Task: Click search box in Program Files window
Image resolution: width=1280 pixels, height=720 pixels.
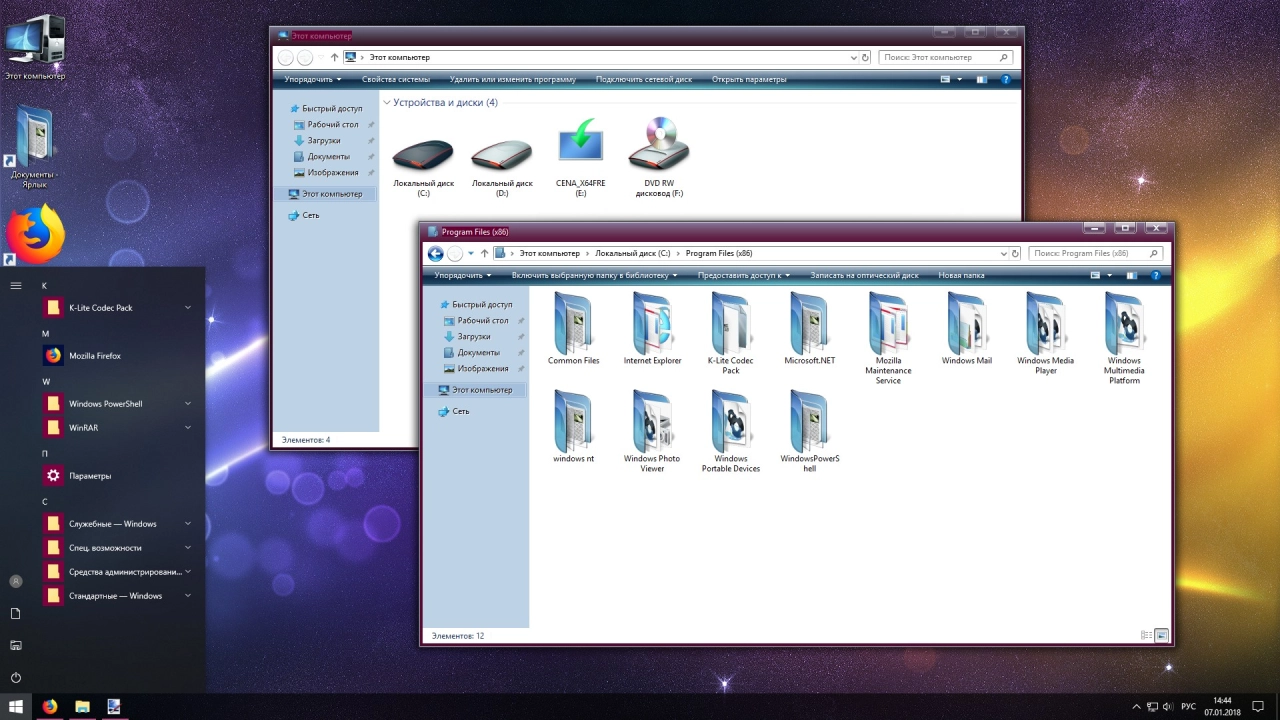Action: (x=1097, y=253)
